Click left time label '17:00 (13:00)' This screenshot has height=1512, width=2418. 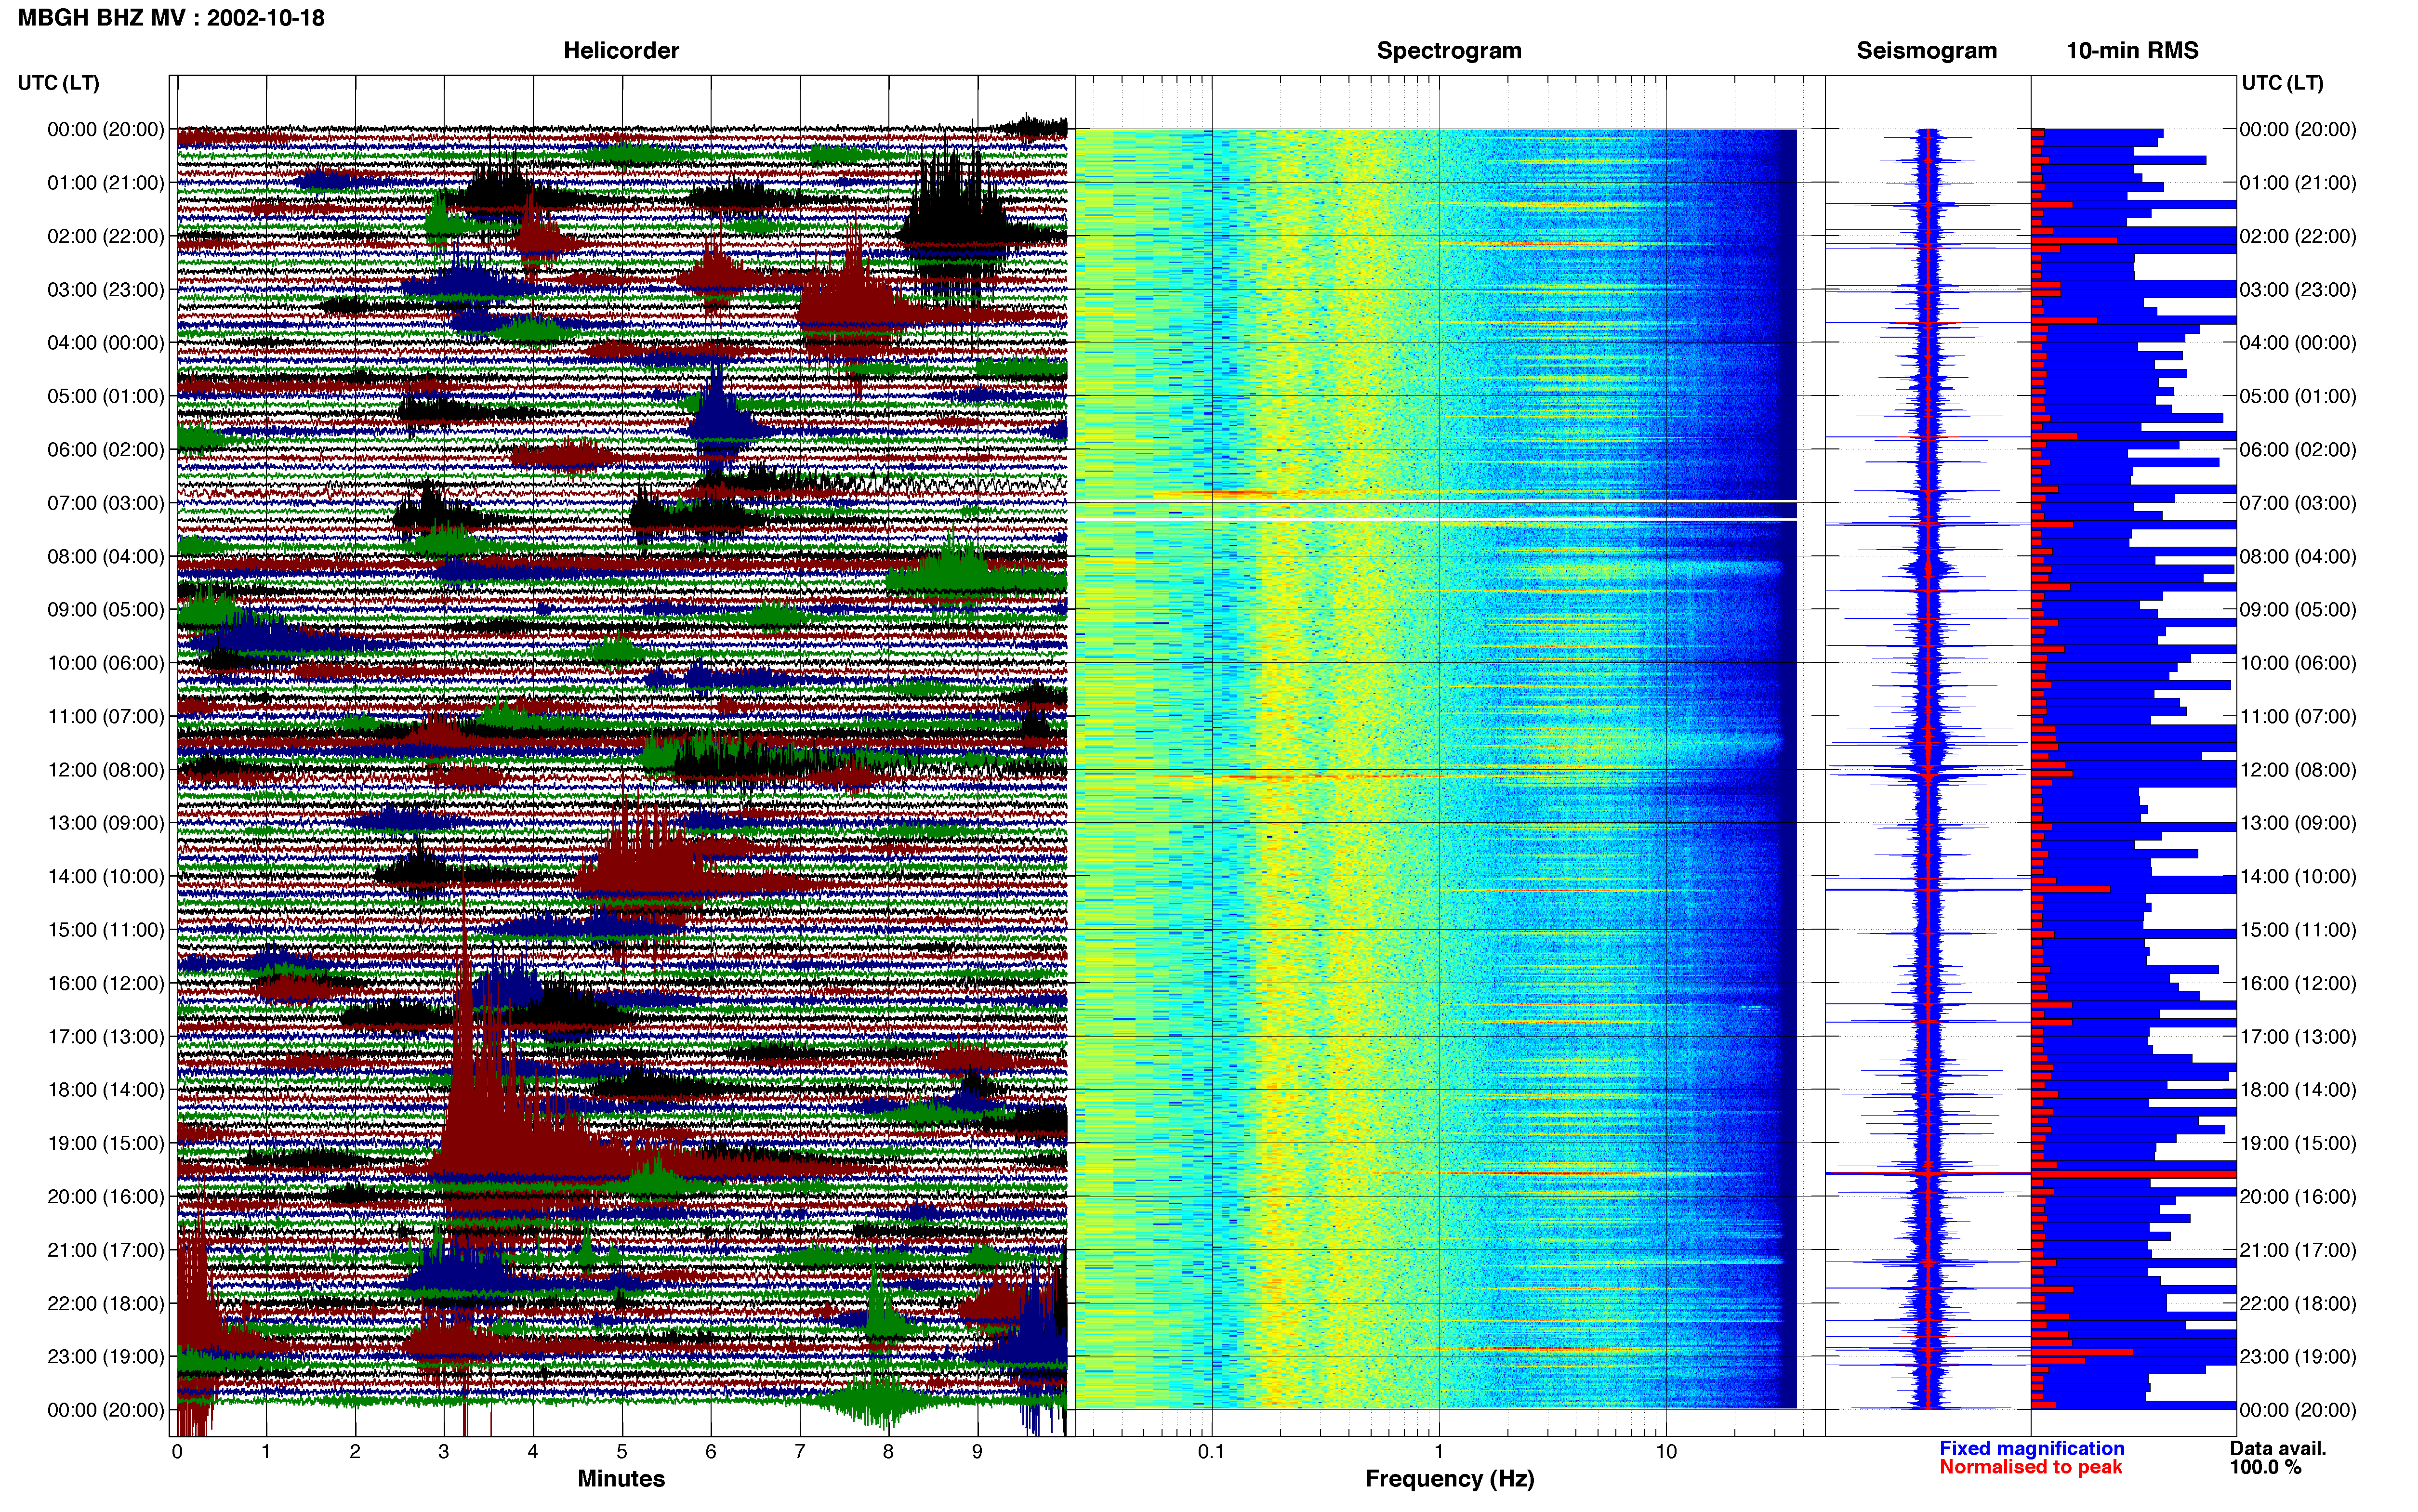point(106,1036)
